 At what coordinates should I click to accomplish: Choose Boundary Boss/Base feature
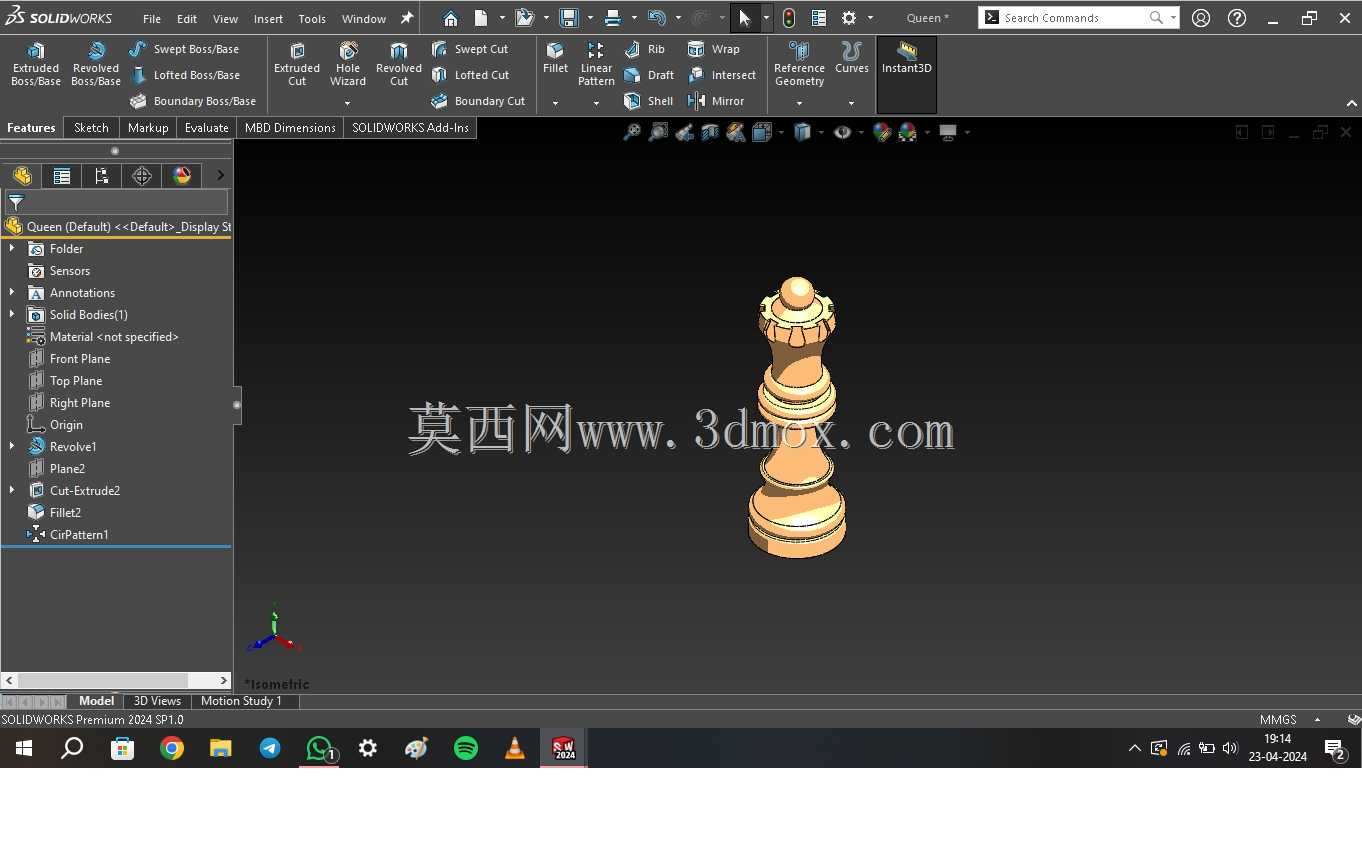193,101
